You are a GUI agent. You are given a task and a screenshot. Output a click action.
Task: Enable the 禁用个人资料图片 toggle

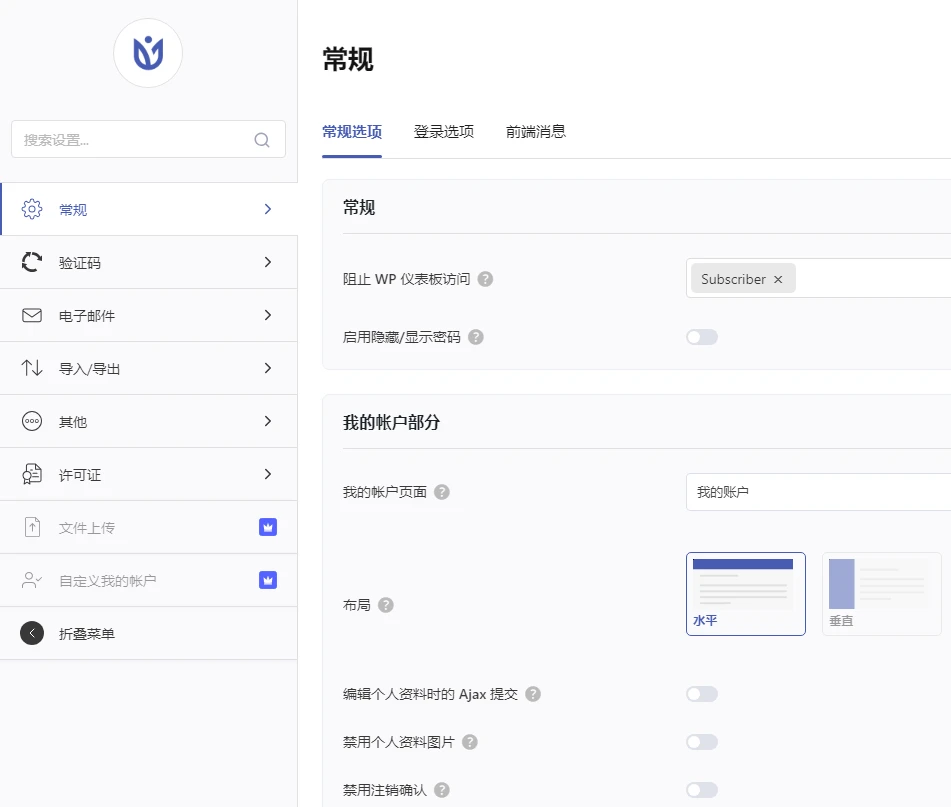click(702, 742)
